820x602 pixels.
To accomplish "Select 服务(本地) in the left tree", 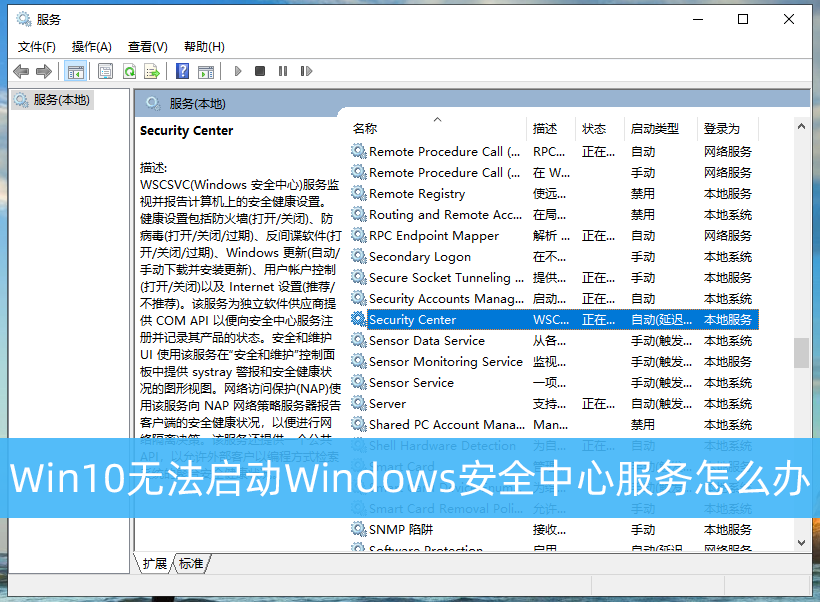I will 60,100.
